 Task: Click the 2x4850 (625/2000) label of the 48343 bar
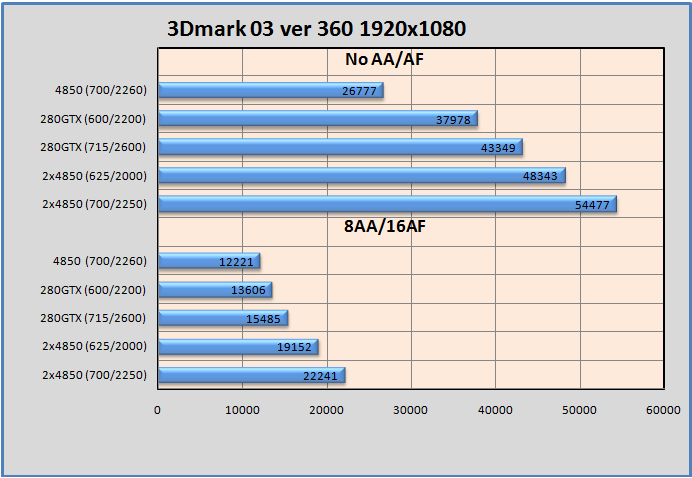[x=94, y=176]
